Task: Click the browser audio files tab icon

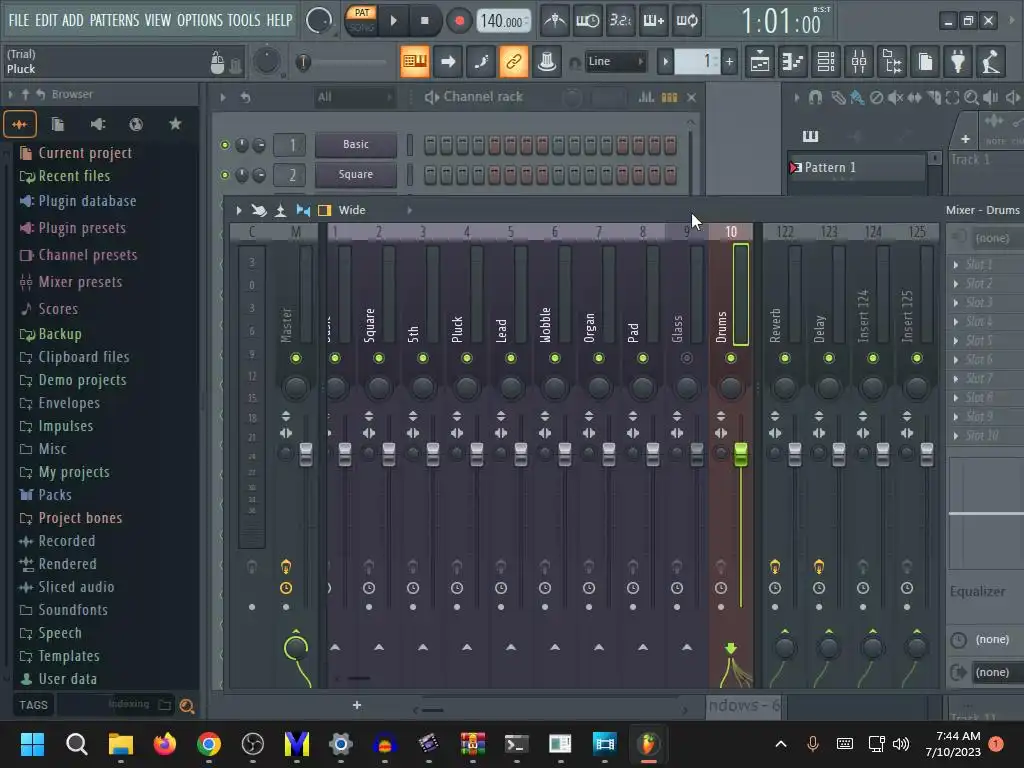Action: (x=20, y=124)
